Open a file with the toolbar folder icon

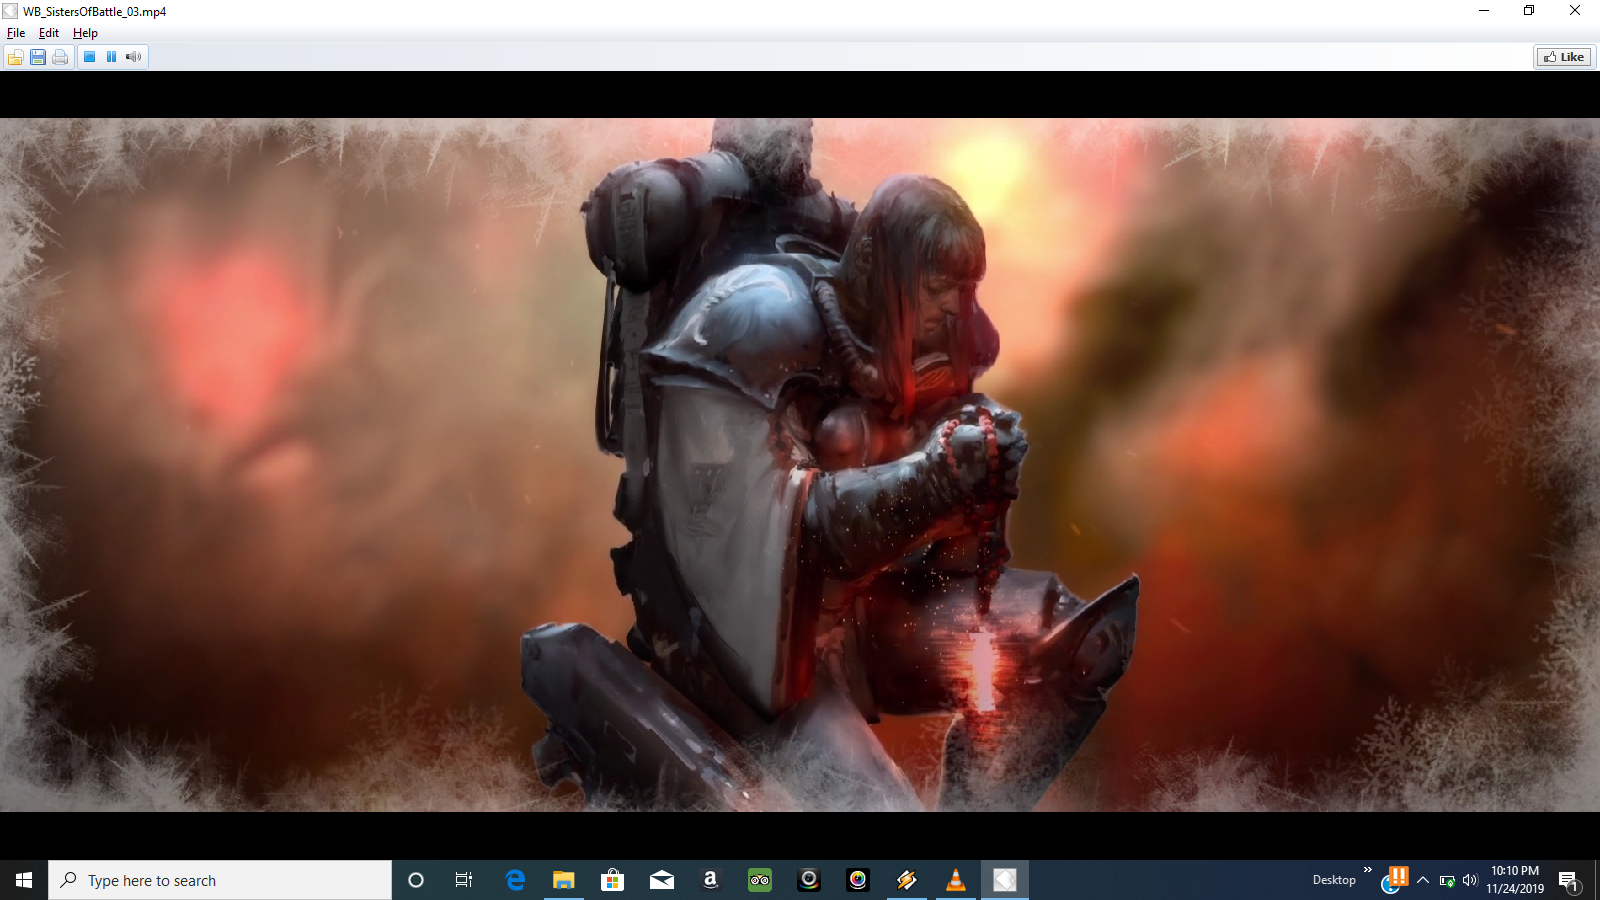click(x=16, y=57)
